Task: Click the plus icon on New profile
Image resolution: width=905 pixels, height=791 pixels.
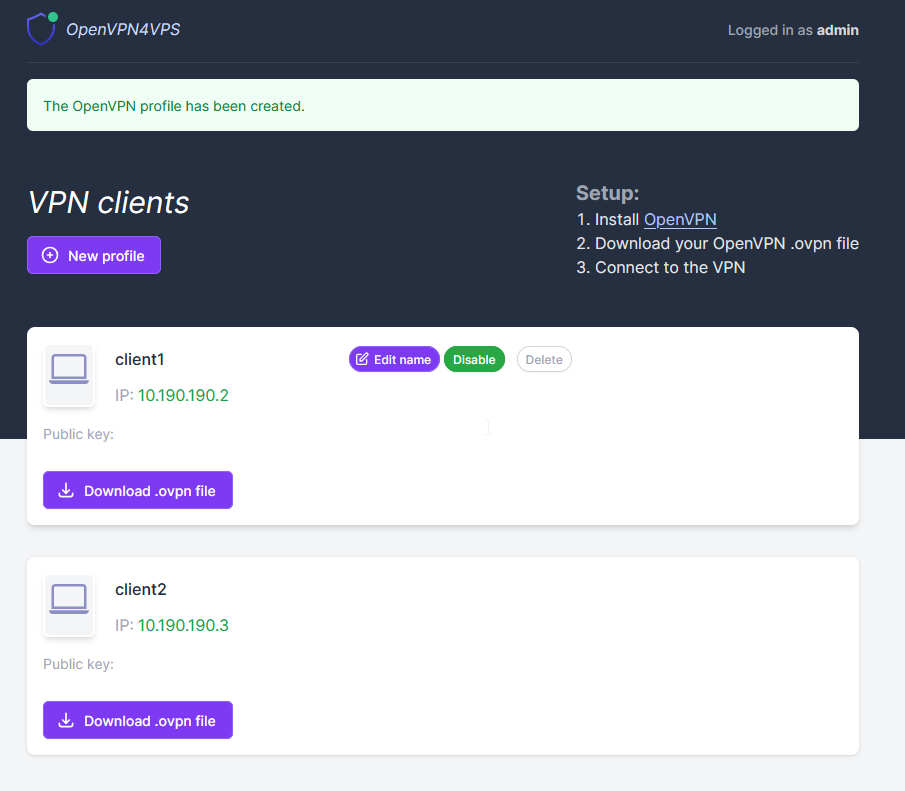Action: pos(49,255)
